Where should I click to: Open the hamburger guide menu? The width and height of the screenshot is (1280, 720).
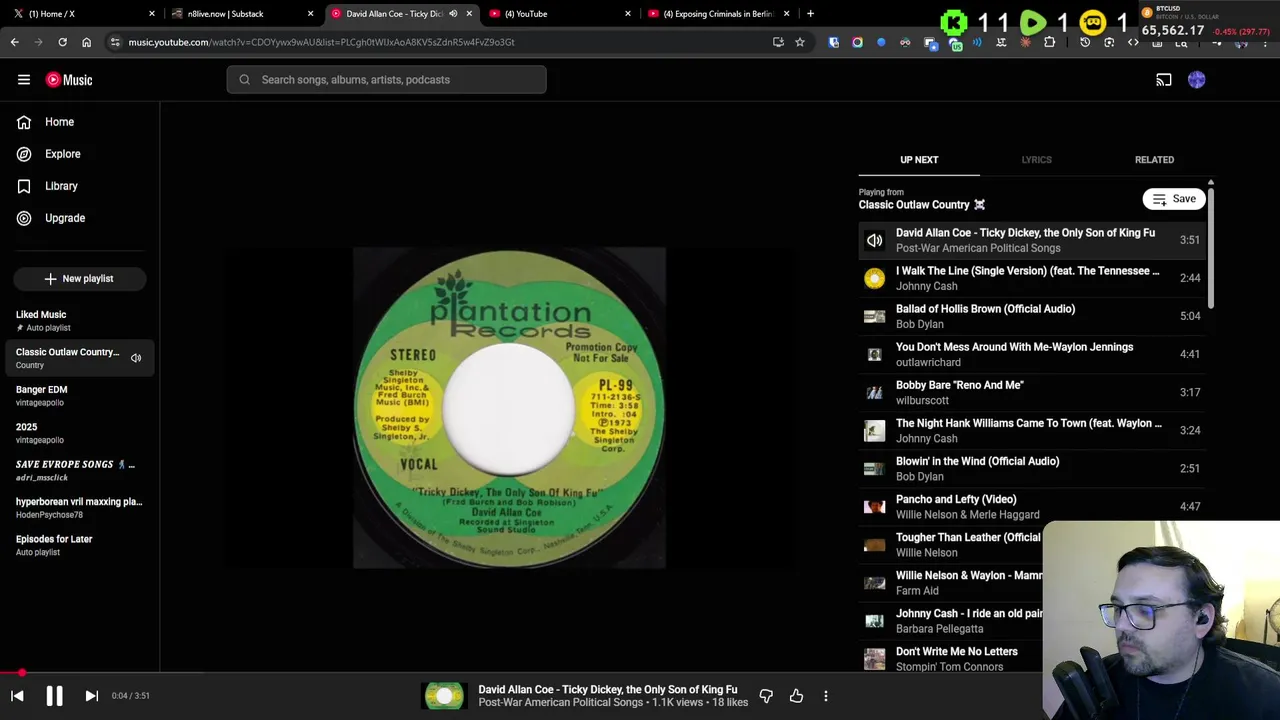24,80
